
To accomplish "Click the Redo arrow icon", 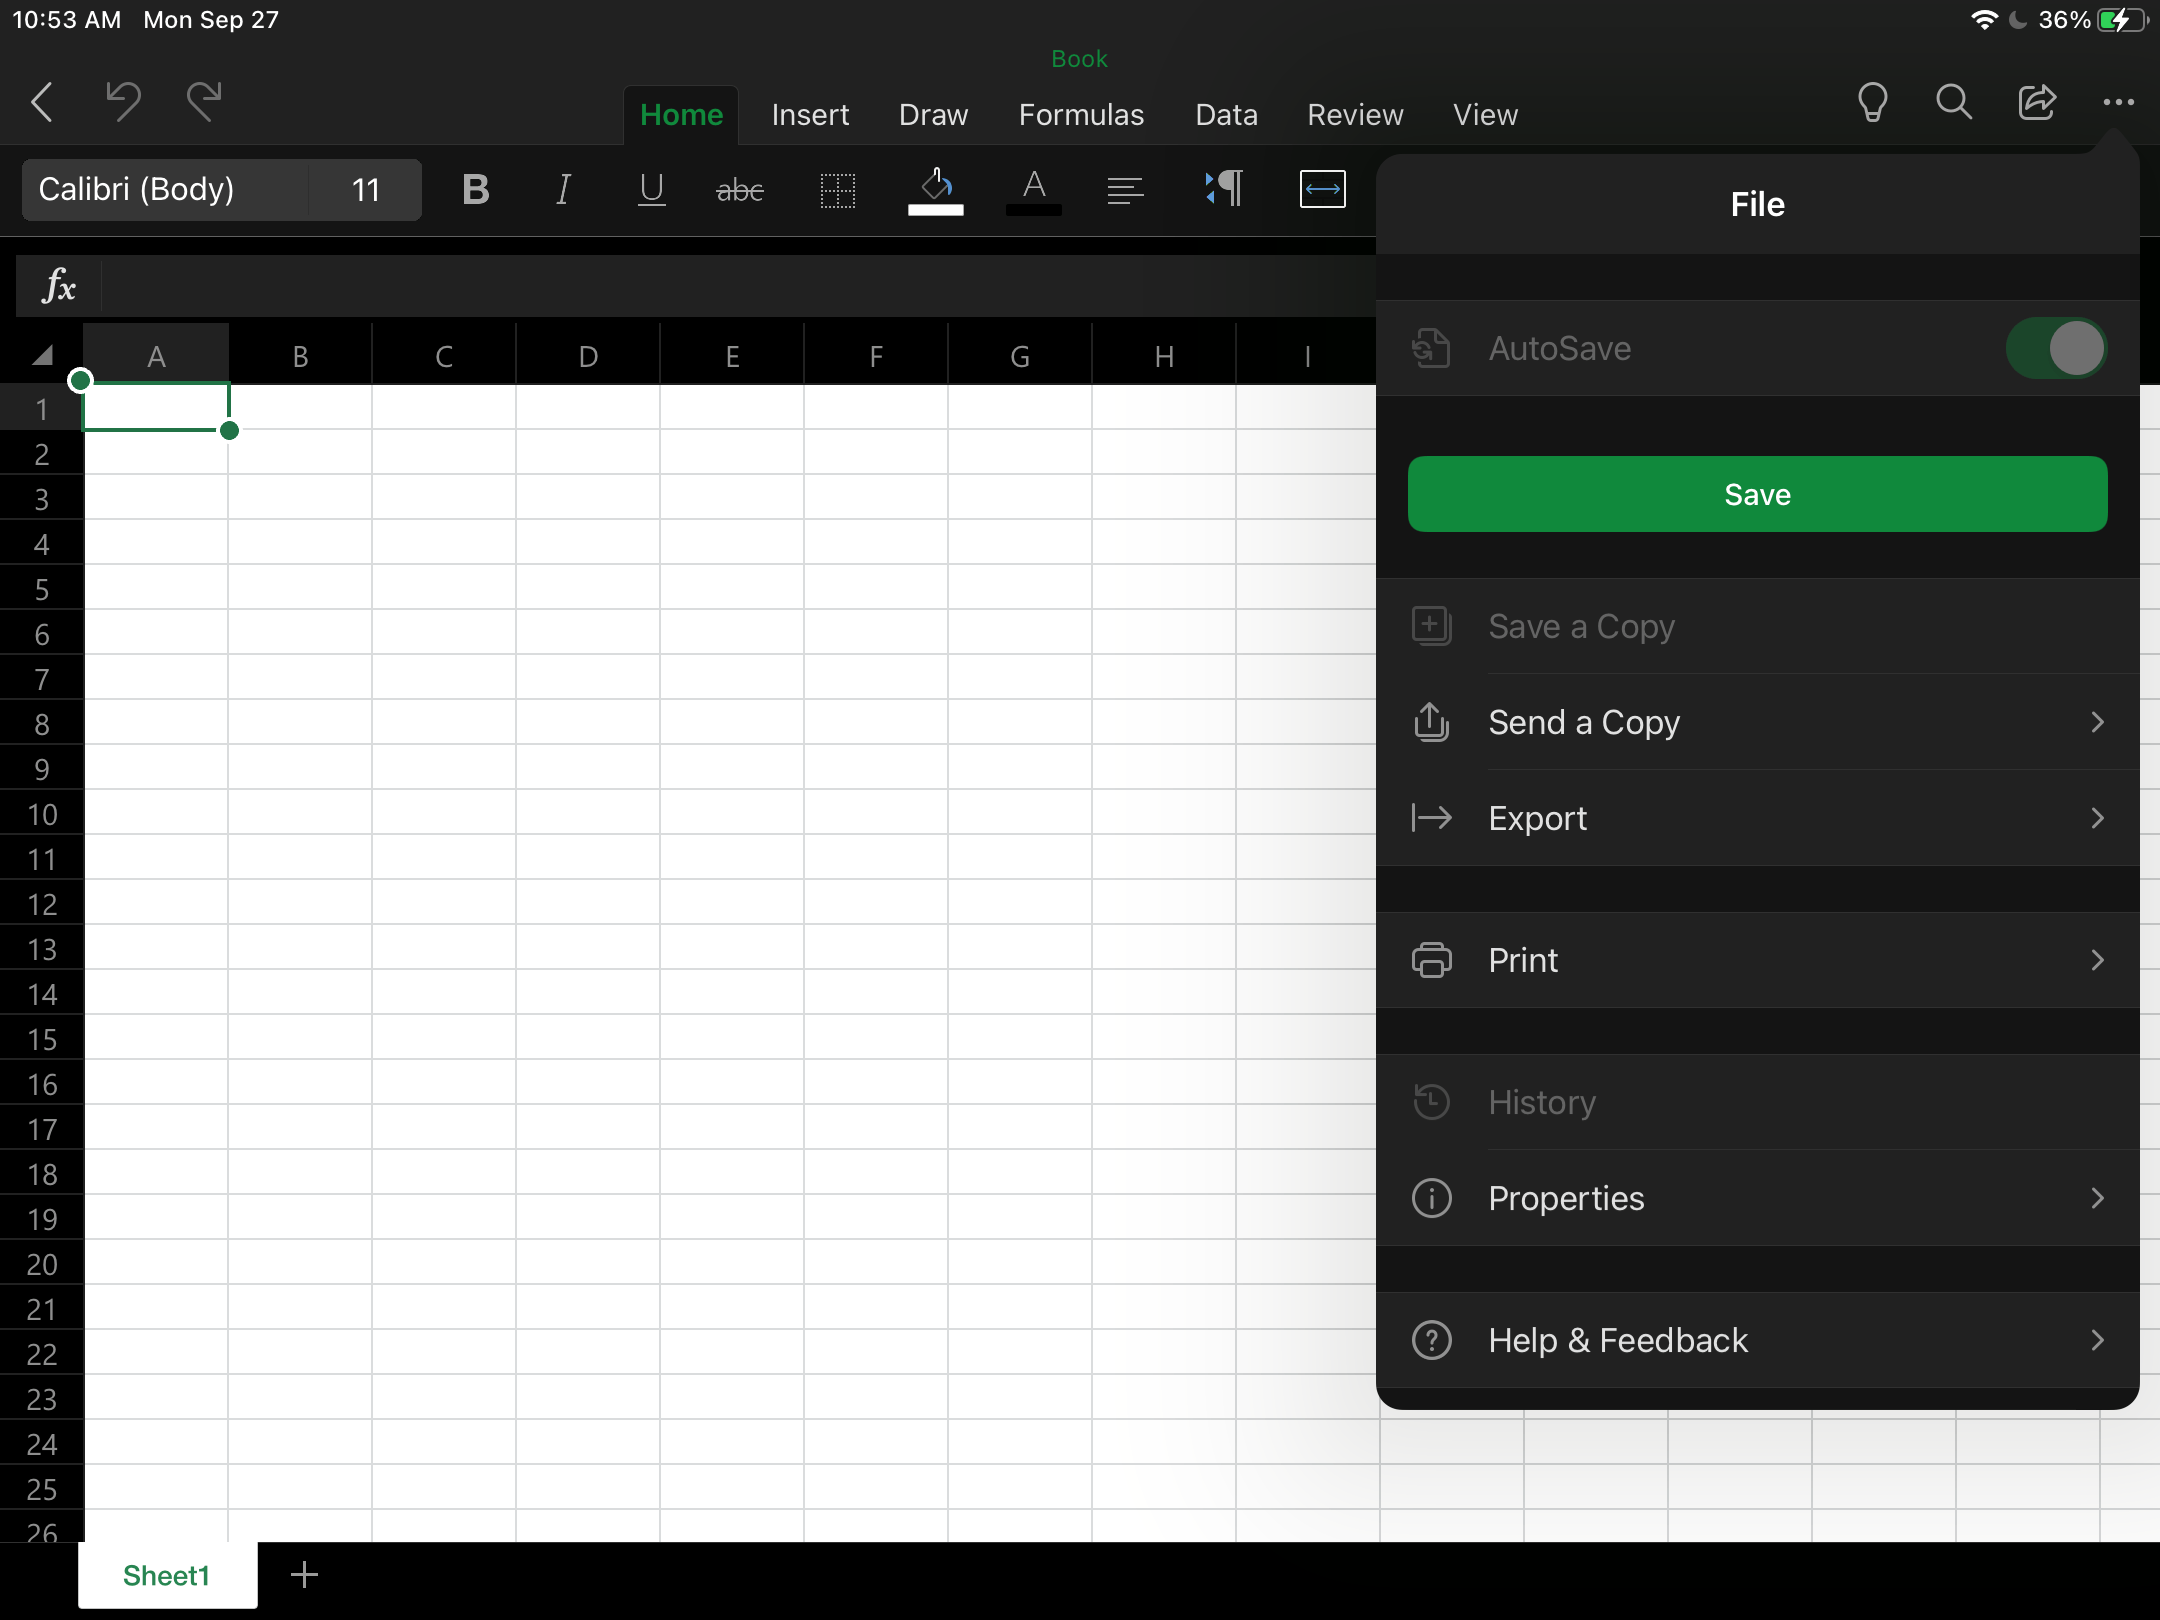I will [204, 101].
